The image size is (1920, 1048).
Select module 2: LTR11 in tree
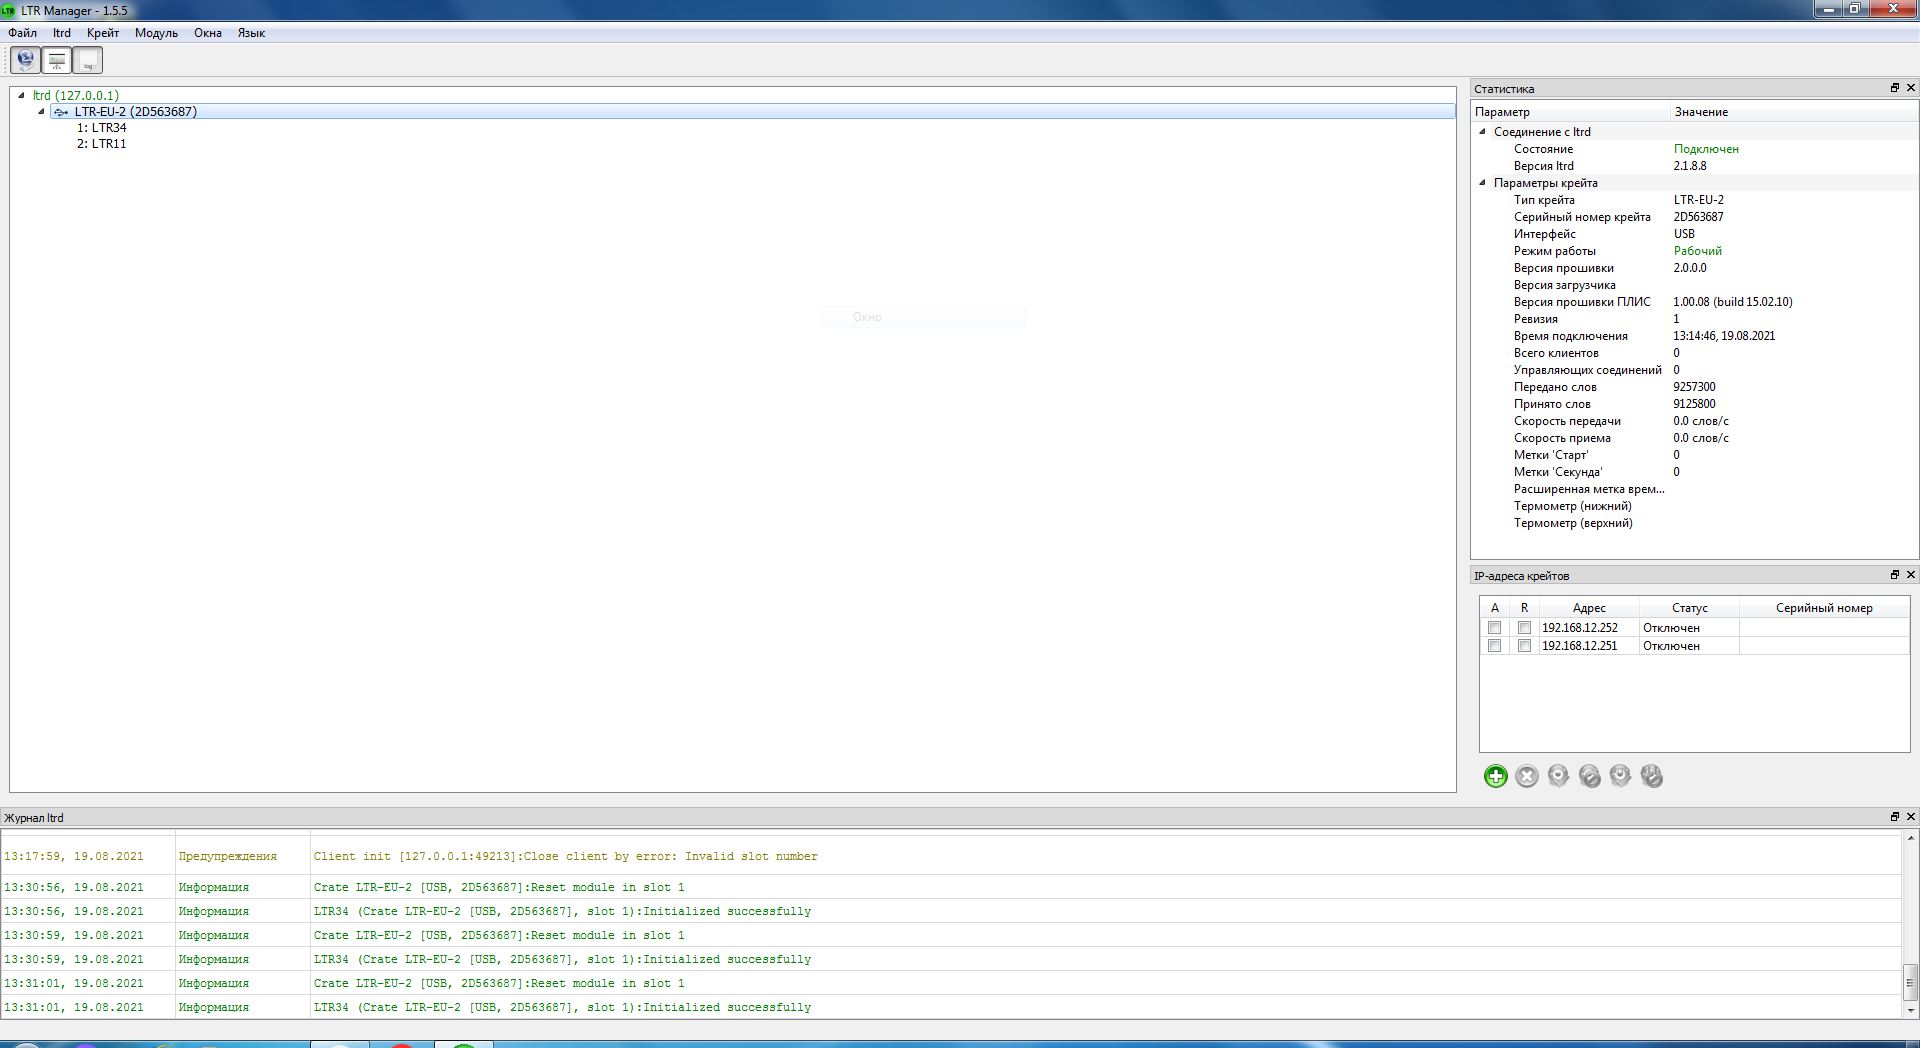point(102,144)
